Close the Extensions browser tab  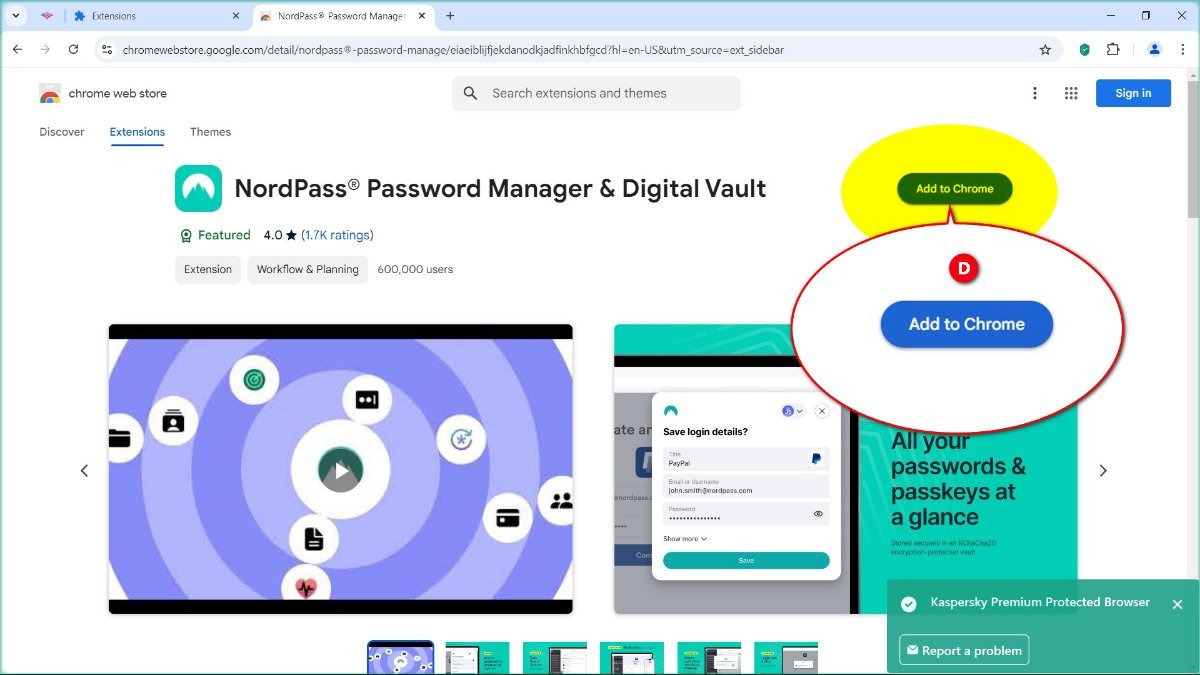(236, 16)
